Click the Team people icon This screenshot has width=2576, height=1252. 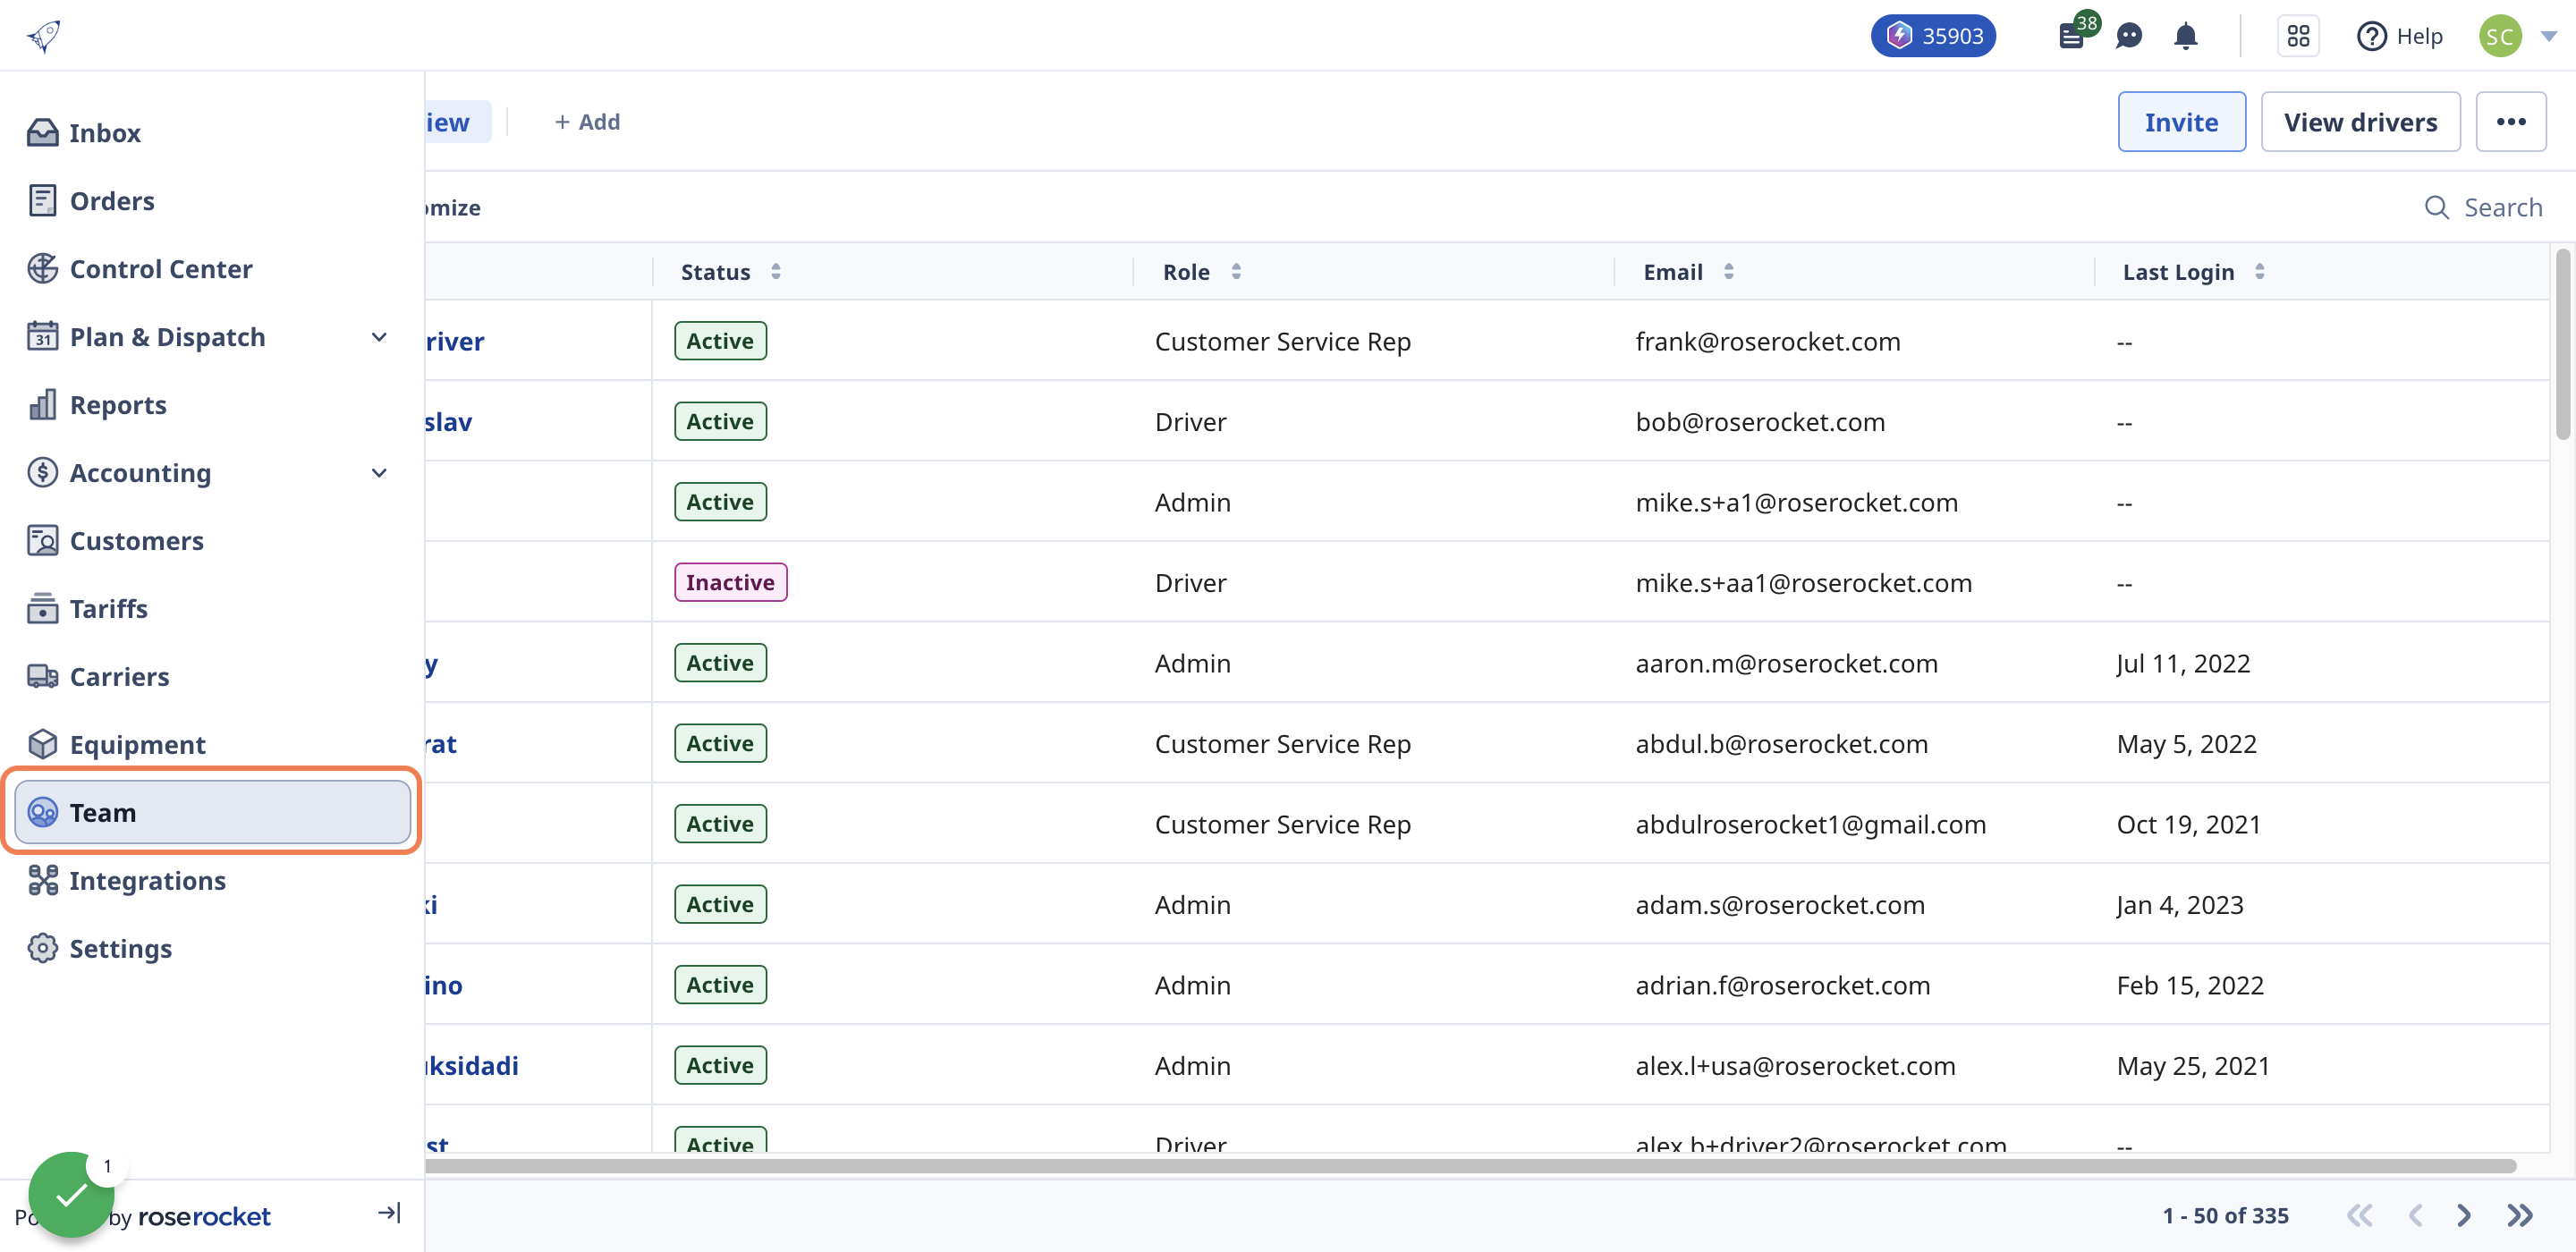pyautogui.click(x=42, y=813)
